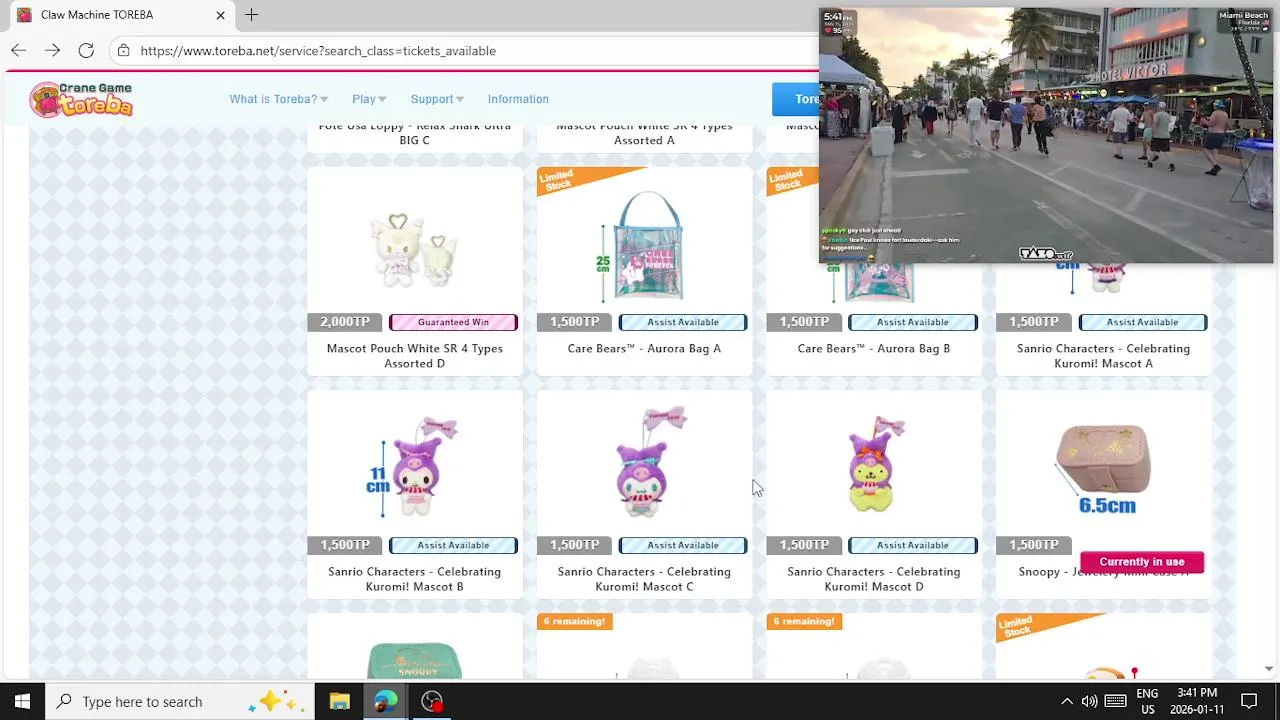The width and height of the screenshot is (1280, 720).
Task: Open Mascot Pouch White Assorted A title
Action: [x=644, y=133]
